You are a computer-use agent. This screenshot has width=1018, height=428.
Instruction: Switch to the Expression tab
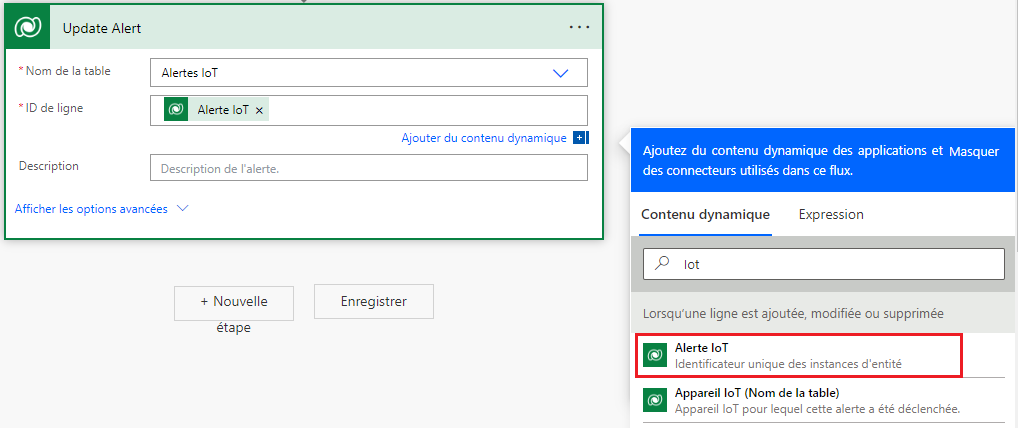click(x=831, y=214)
